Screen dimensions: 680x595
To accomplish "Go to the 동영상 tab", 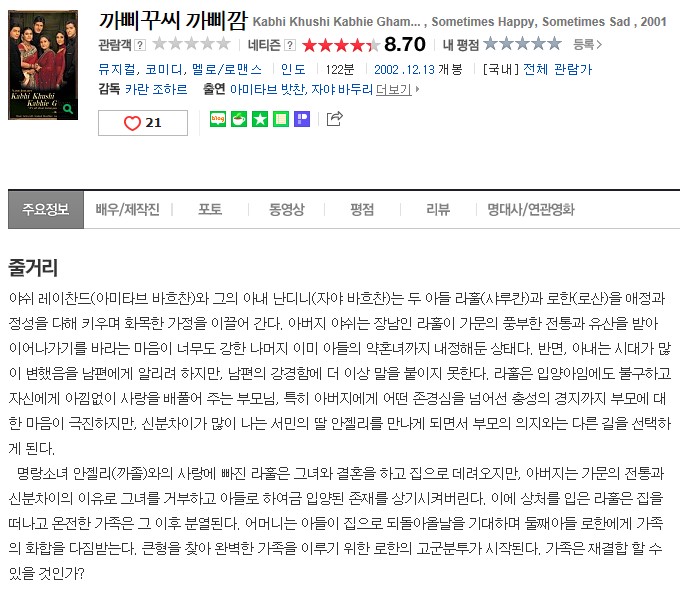I will pyautogui.click(x=286, y=209).
